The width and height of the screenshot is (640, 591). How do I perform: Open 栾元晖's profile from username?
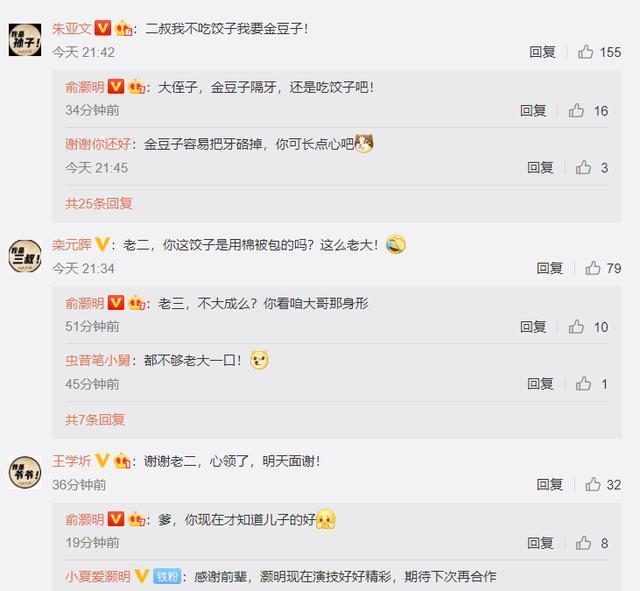tap(71, 244)
